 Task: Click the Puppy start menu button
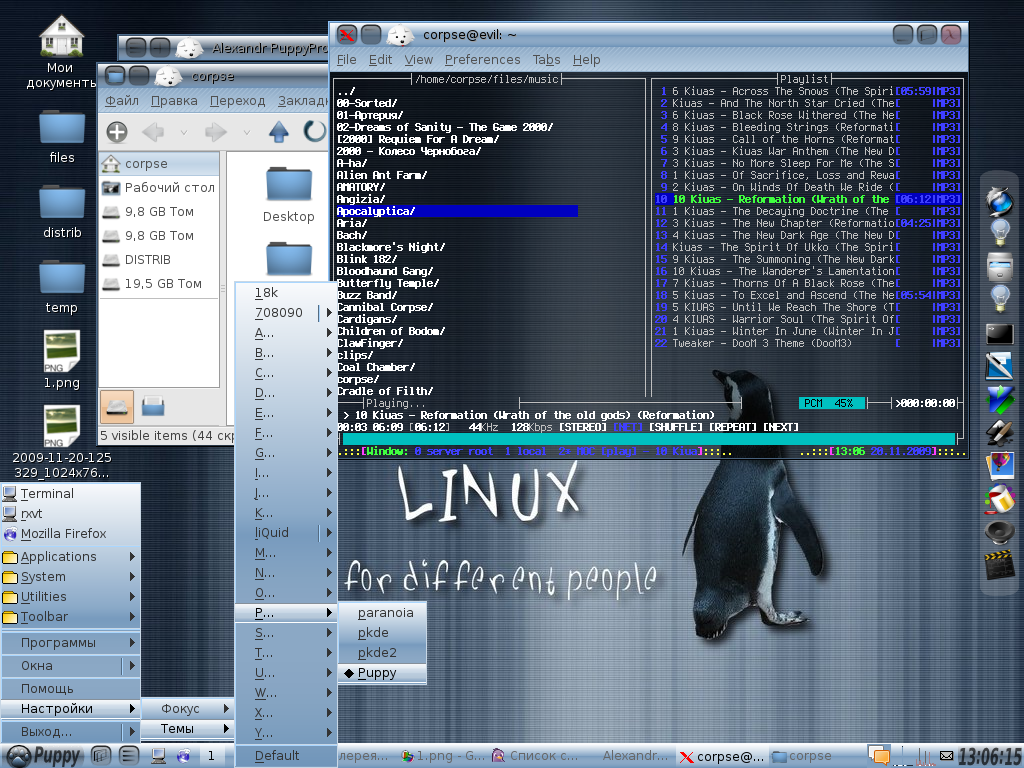(44, 756)
